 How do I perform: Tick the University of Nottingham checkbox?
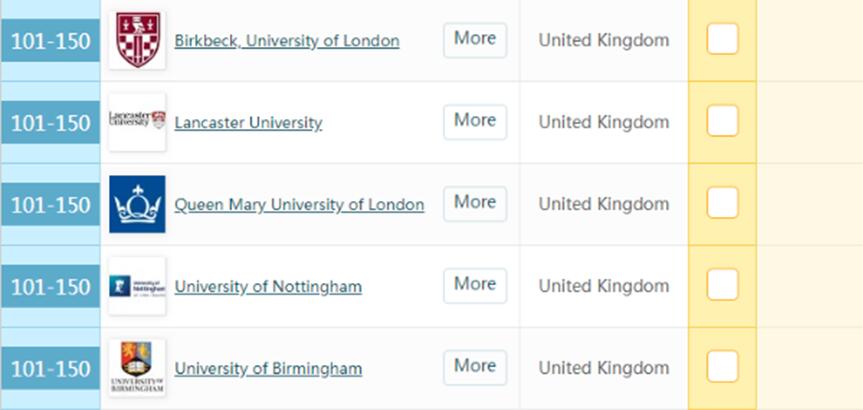[722, 285]
